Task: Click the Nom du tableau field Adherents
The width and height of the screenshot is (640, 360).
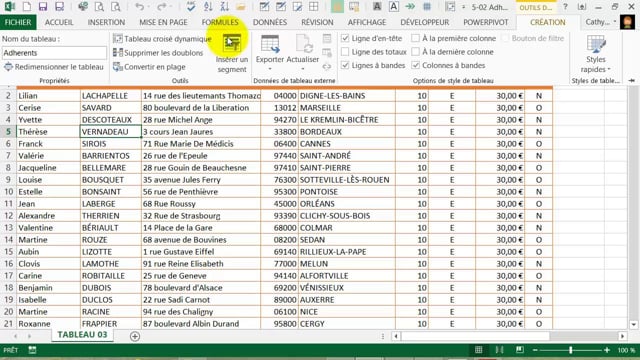Action: pyautogui.click(x=54, y=53)
